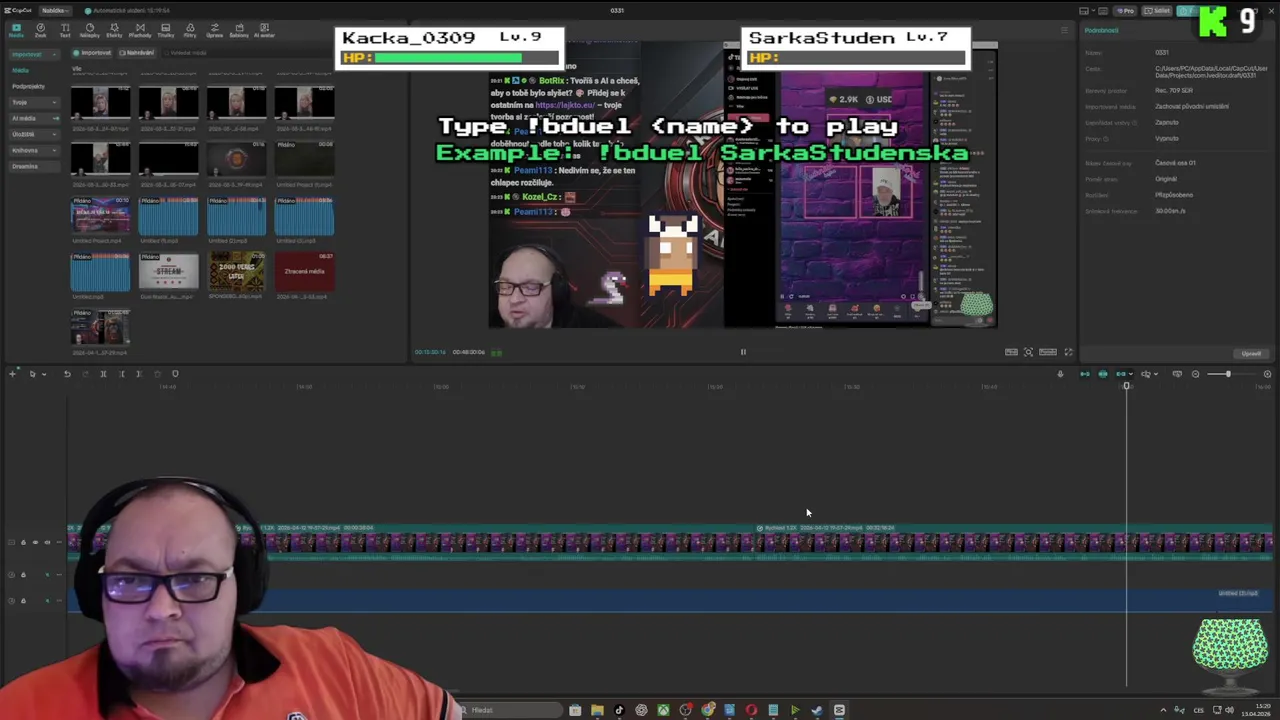Open the Efekty effects tab
This screenshot has width=1280, height=720.
pos(114,30)
